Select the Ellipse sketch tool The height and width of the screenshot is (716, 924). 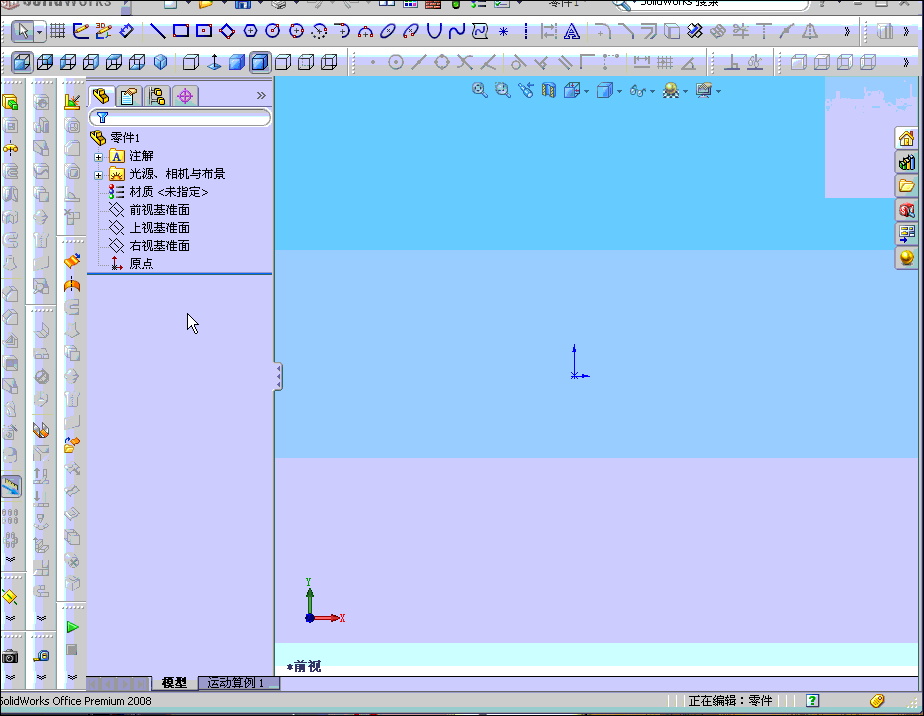click(389, 31)
